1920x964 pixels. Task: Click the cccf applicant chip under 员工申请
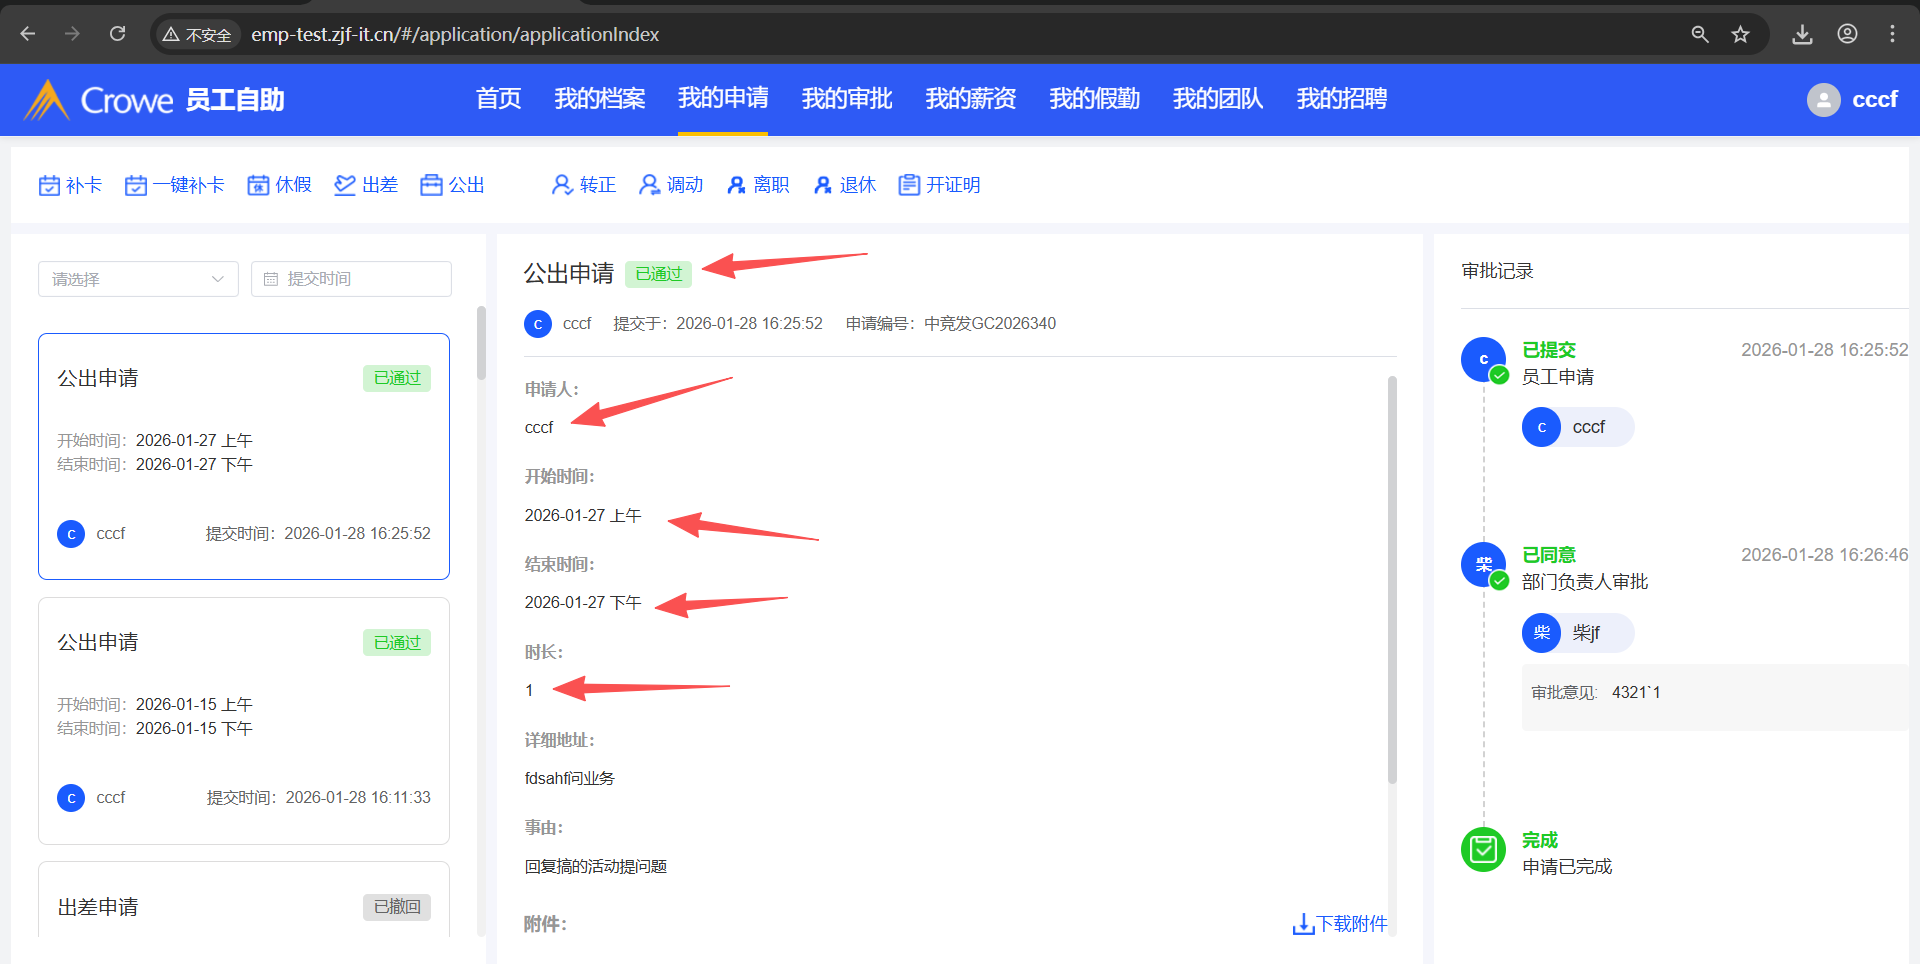coord(1578,427)
